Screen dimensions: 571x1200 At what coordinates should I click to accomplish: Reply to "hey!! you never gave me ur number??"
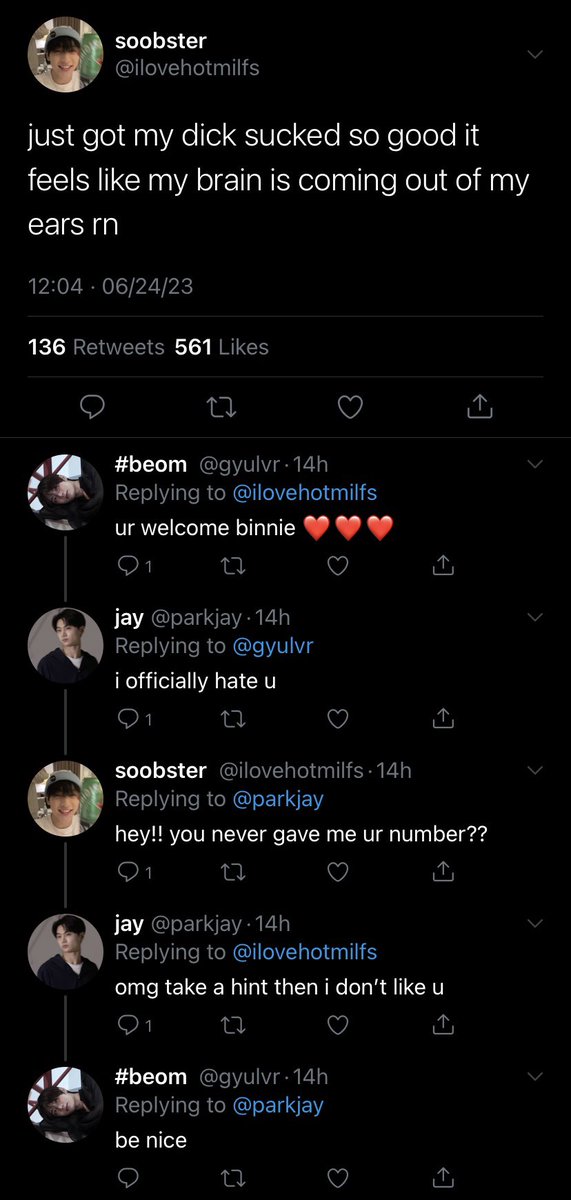tap(128, 872)
